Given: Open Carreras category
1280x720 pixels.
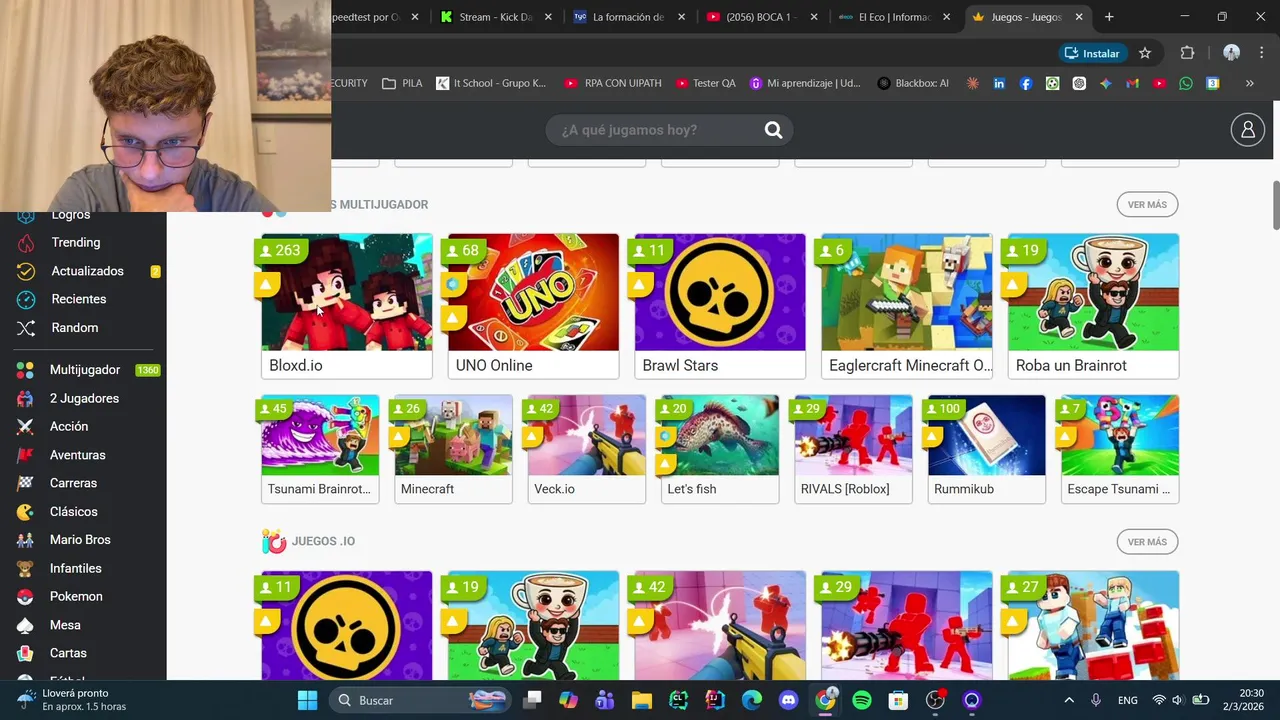Looking at the screenshot, I should [x=73, y=483].
